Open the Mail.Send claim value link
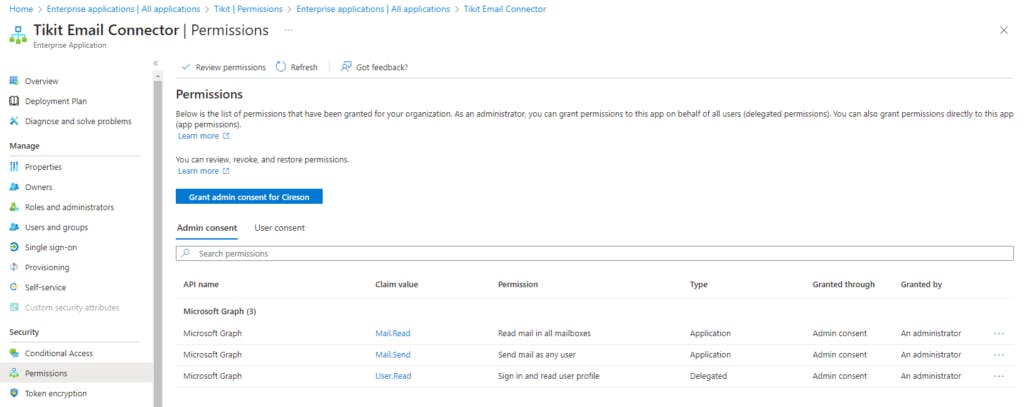This screenshot has height=407, width=1024. click(393, 355)
